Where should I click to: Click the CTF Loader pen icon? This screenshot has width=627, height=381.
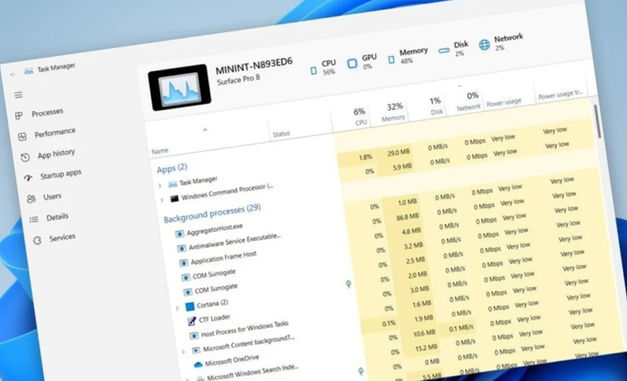coord(192,321)
